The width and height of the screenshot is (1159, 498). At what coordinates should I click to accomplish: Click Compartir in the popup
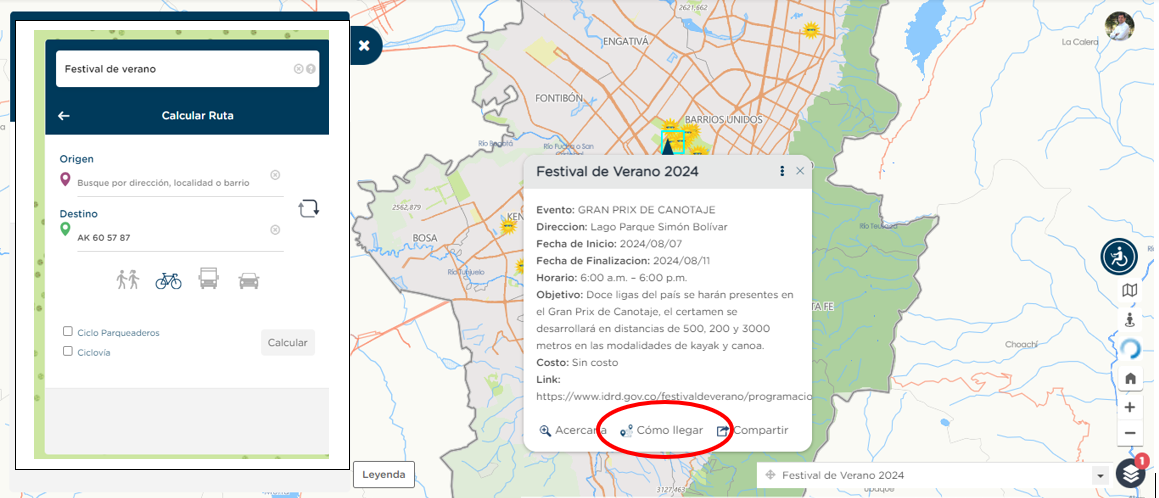(x=753, y=430)
